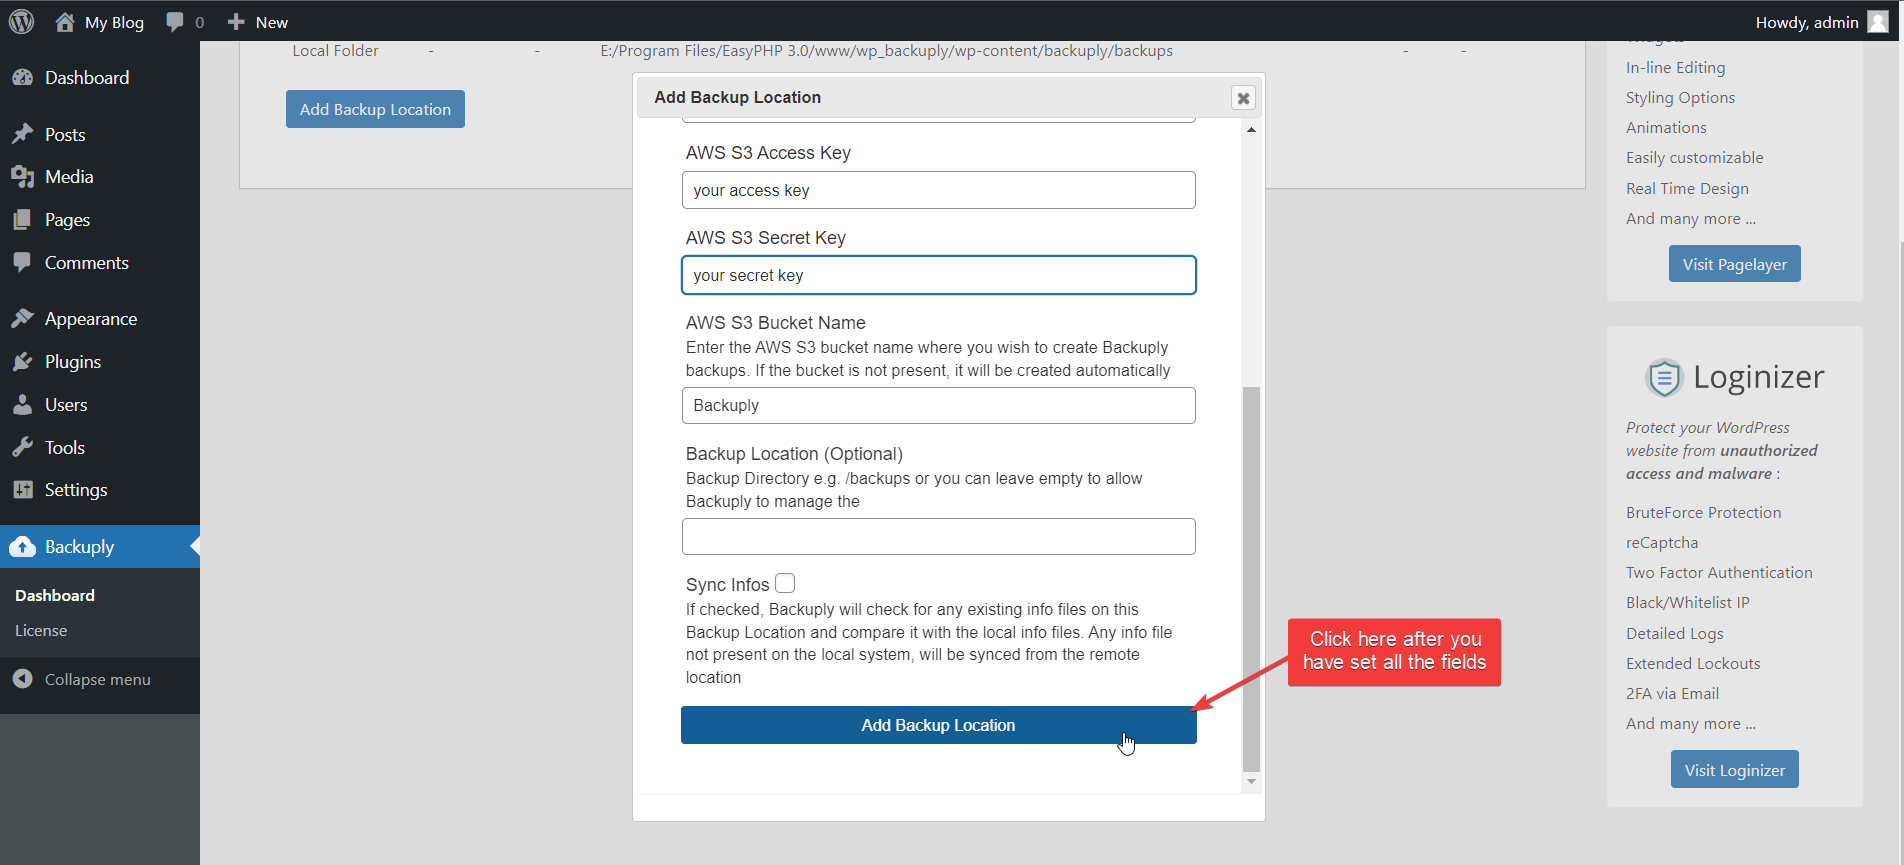Click the reCaptcha text

1661,542
